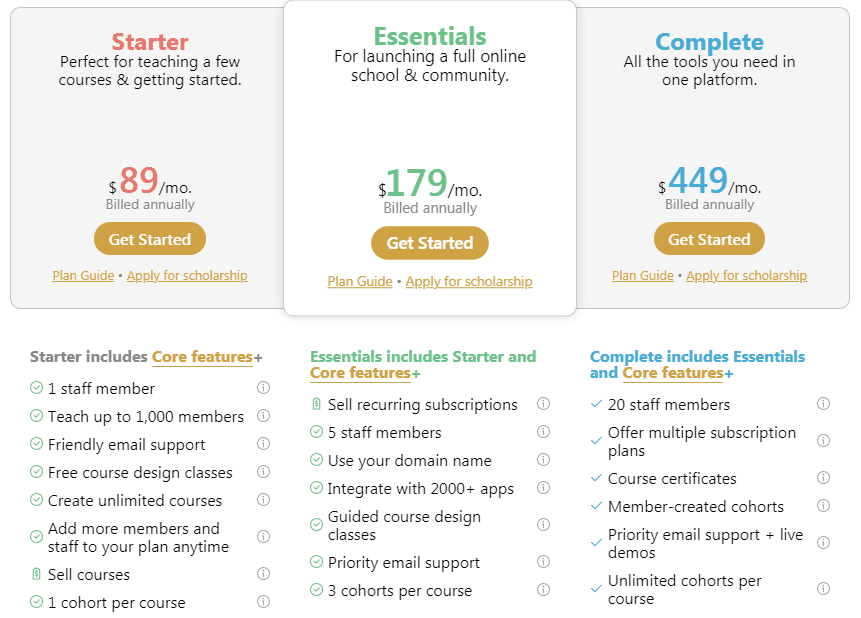Choose Essentials plan via Get Started button

[x=430, y=243]
